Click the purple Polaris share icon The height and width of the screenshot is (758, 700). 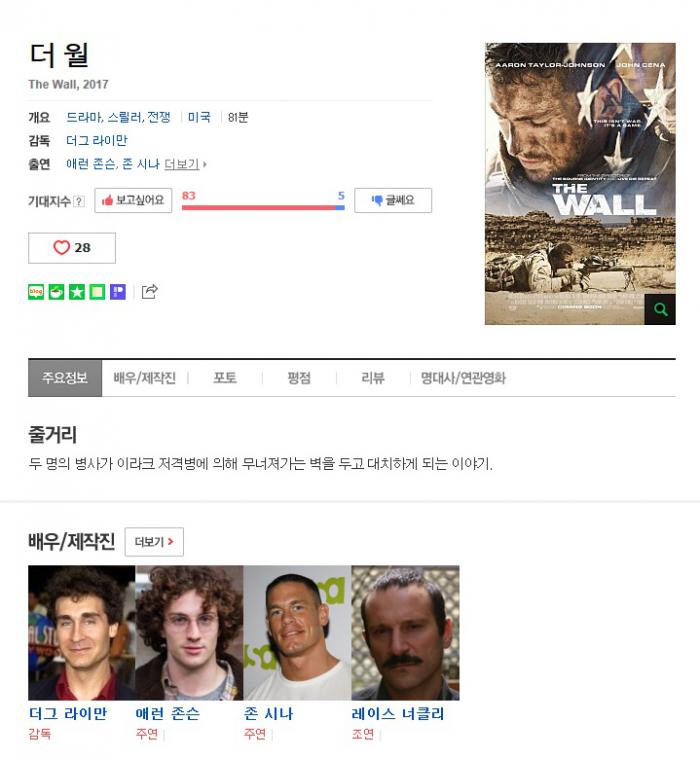(x=117, y=292)
